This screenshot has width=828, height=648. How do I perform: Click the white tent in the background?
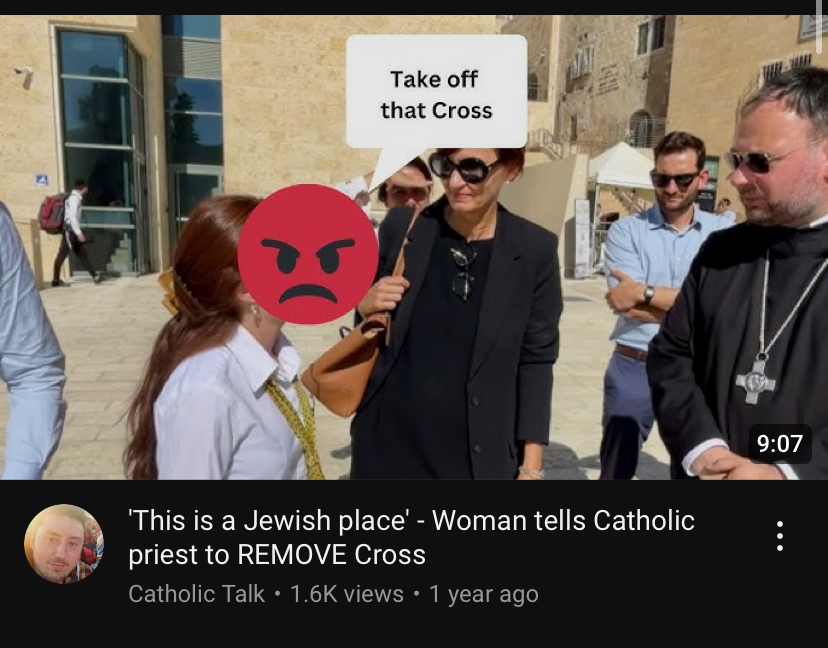click(x=621, y=166)
